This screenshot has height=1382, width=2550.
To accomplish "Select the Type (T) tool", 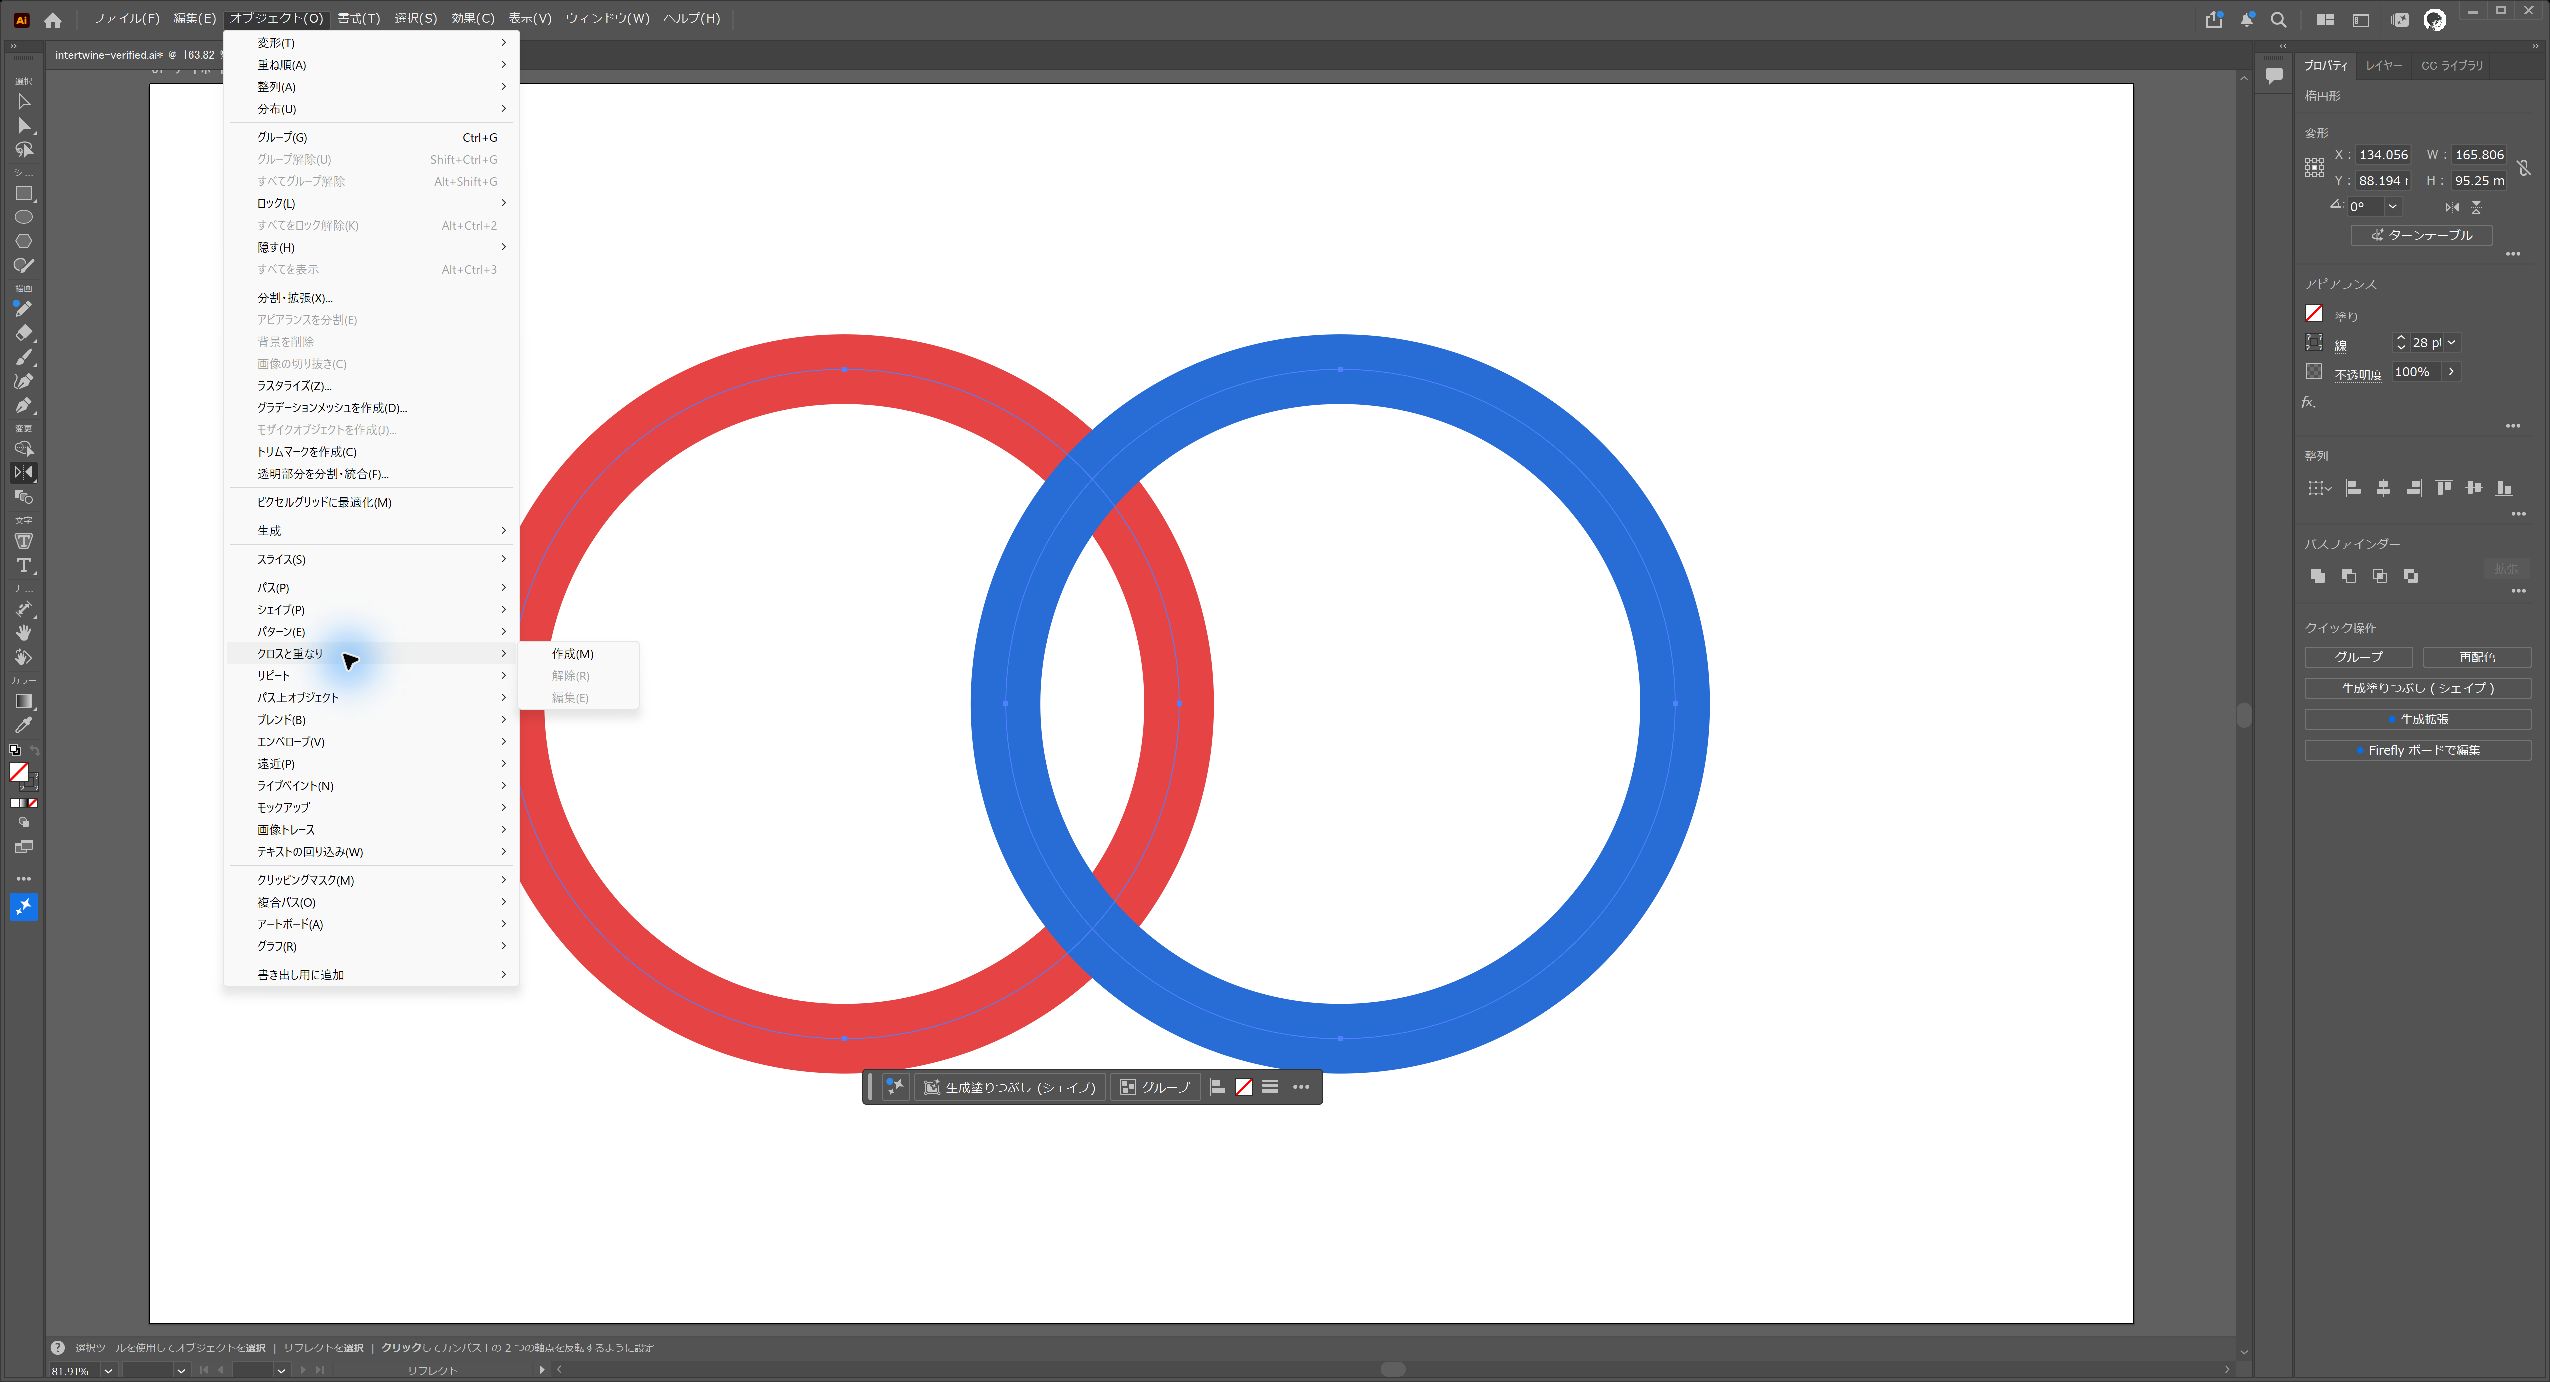I will point(24,565).
